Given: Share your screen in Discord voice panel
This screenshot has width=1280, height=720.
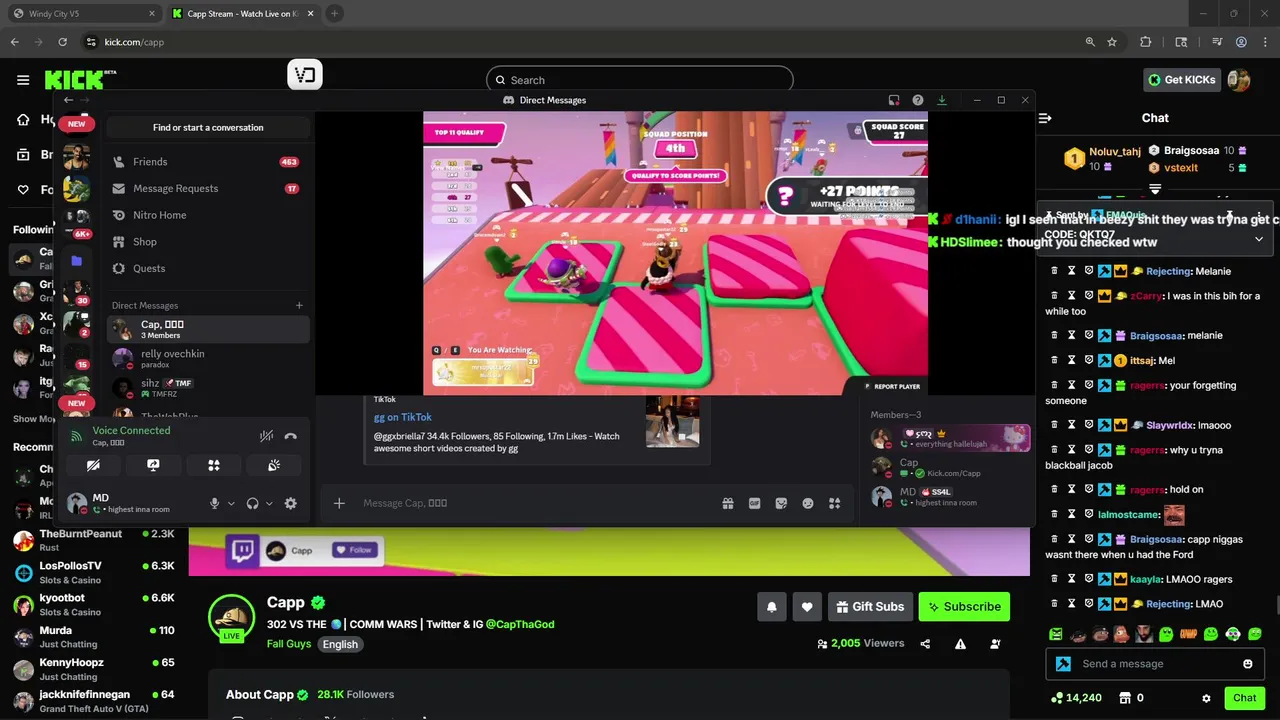Looking at the screenshot, I should tap(153, 465).
